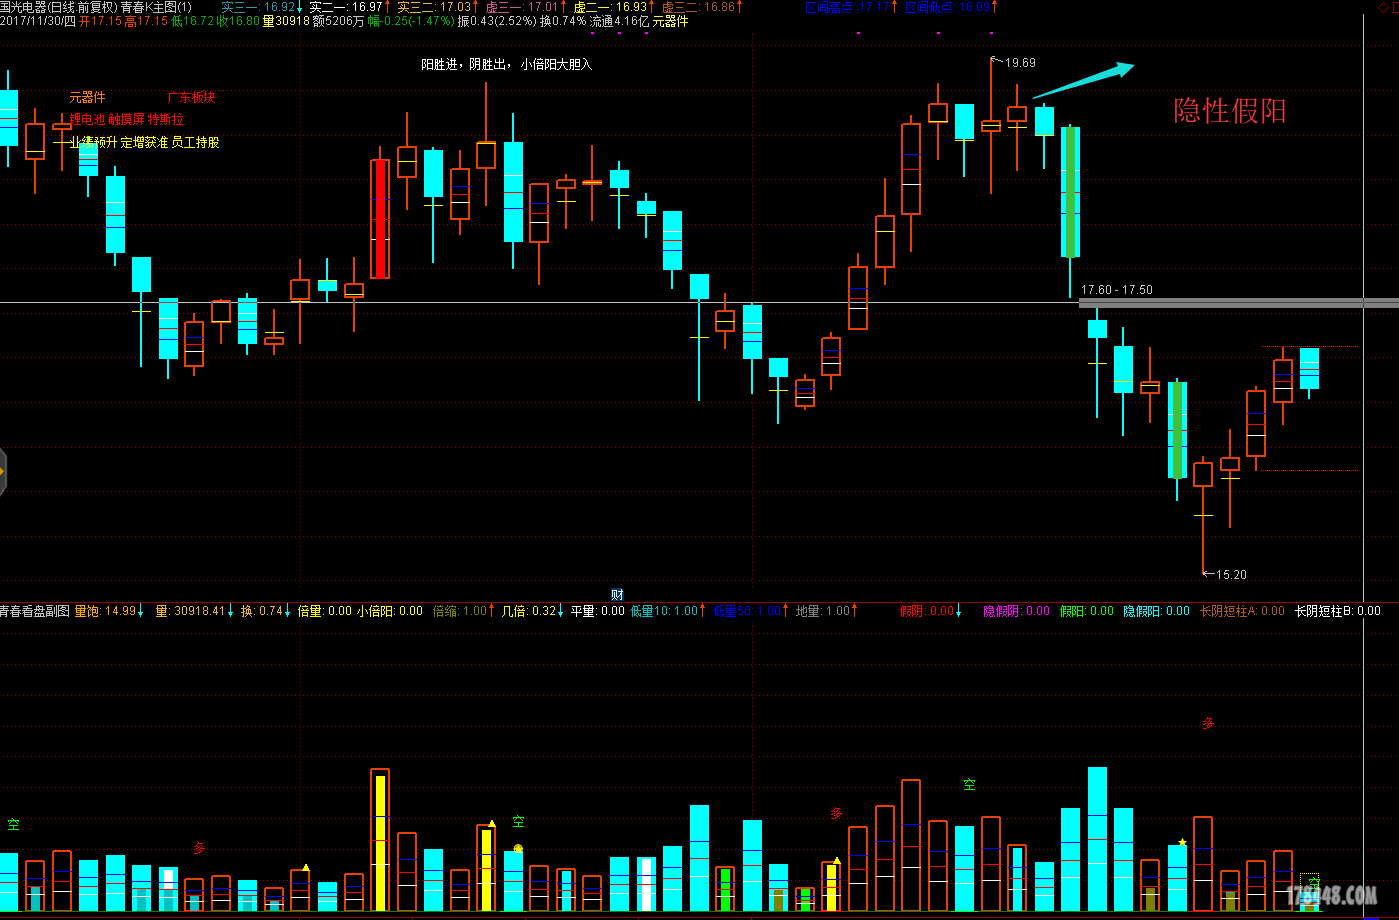
Task: Click the change 幅-0.25(-1.47%)
Action: tap(411, 21)
